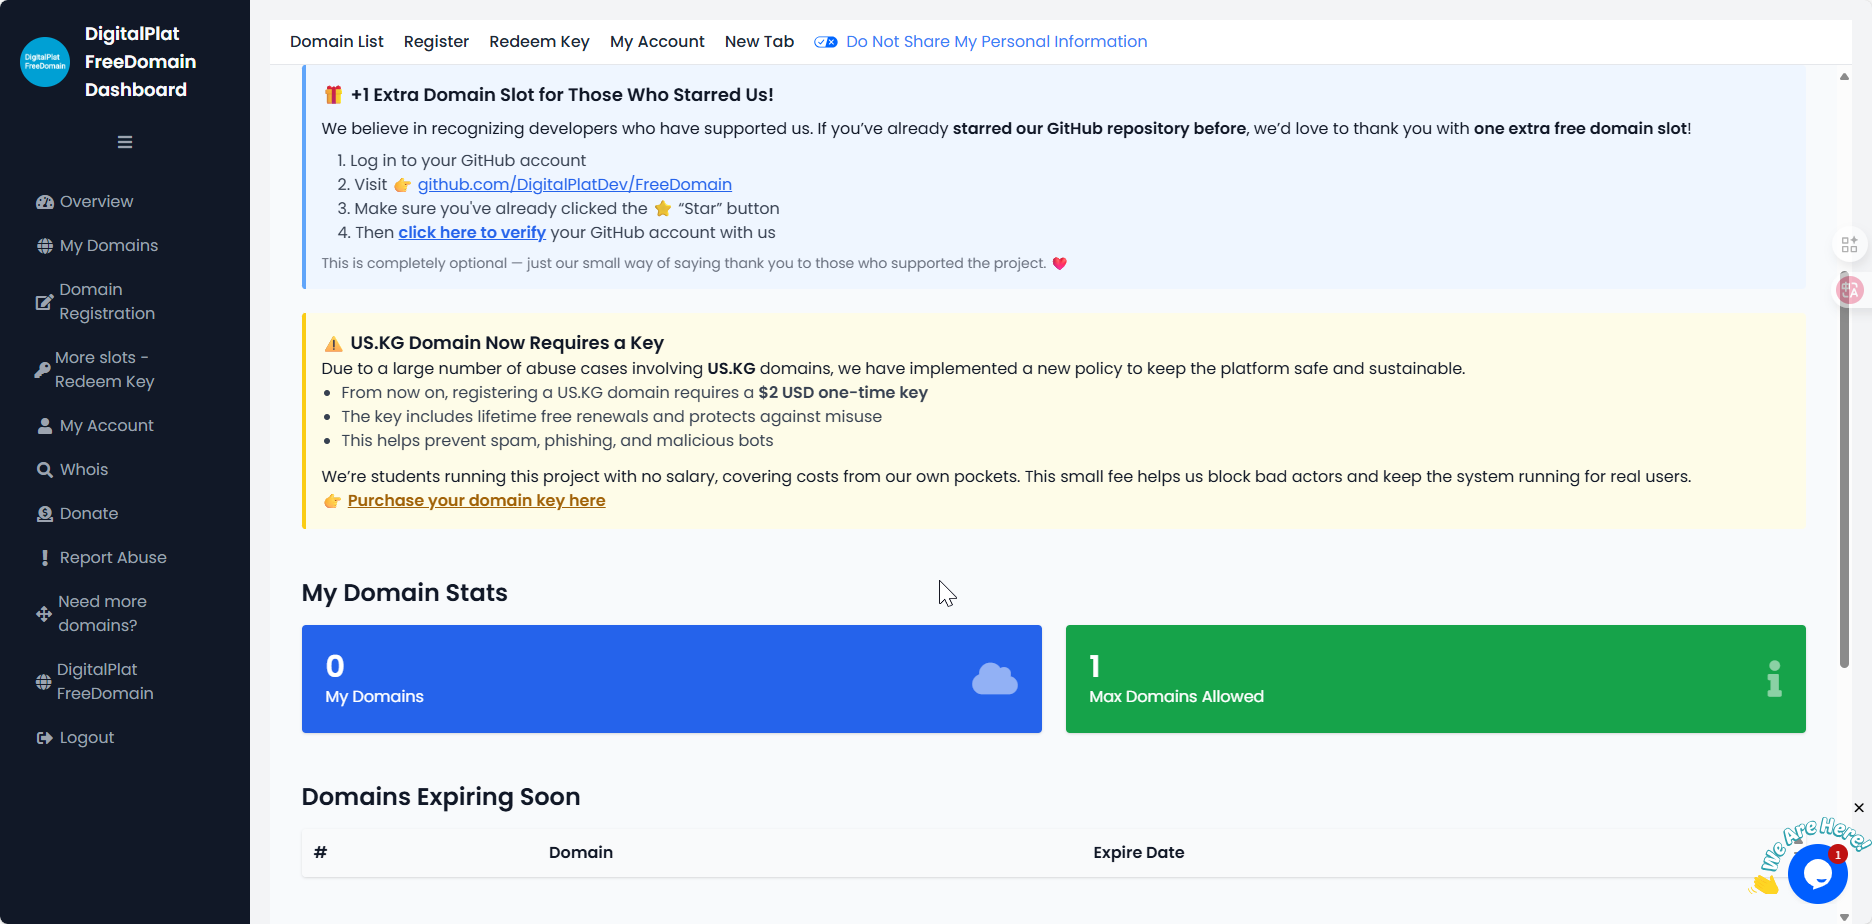Open the Register tab in top navigation
This screenshot has width=1872, height=924.
click(436, 41)
